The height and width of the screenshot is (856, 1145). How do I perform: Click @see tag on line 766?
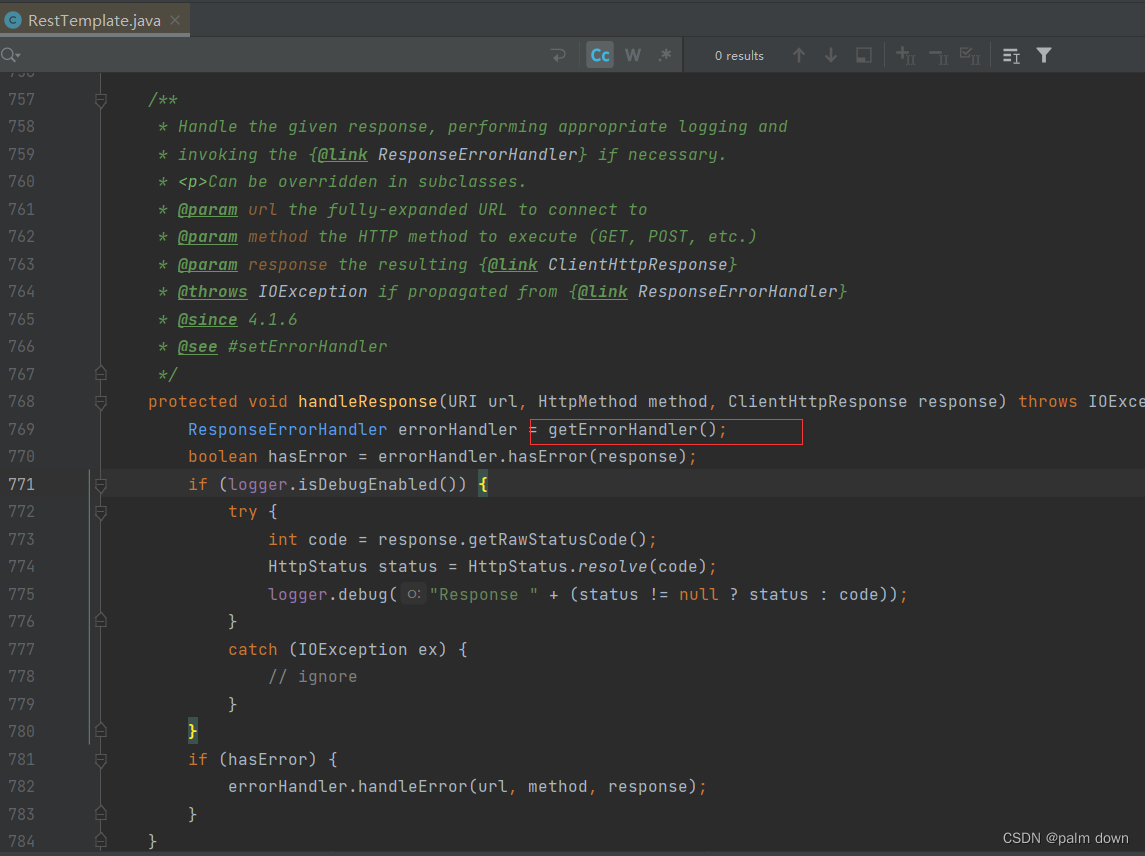197,346
